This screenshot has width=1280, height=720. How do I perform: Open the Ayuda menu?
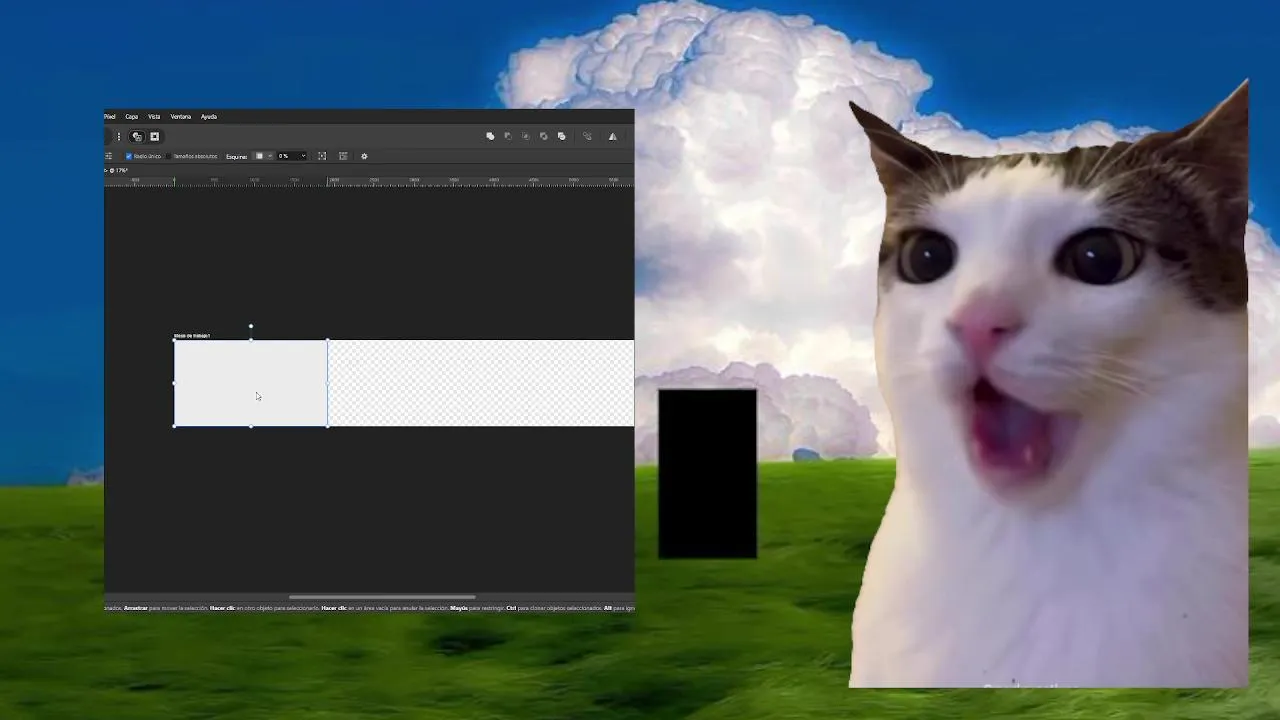(x=209, y=117)
